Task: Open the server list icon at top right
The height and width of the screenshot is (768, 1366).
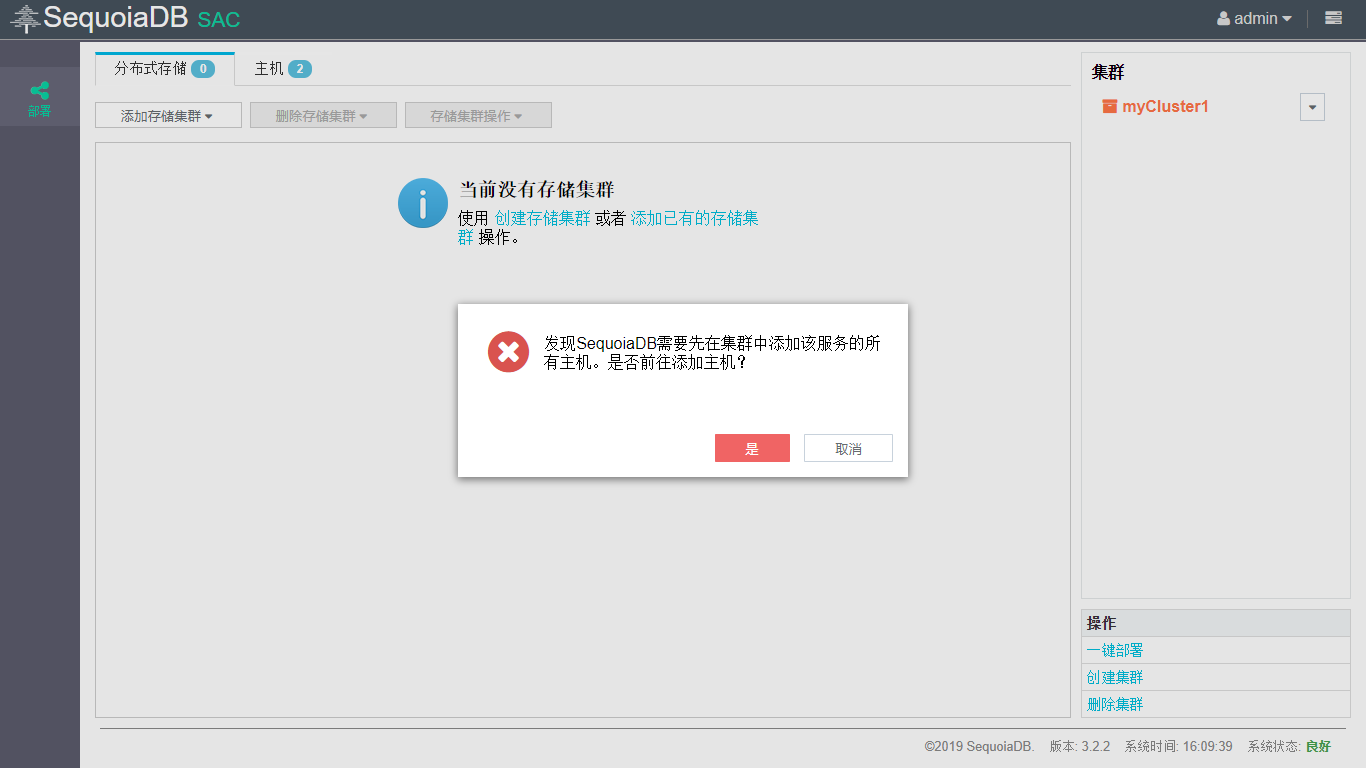Action: point(1333,18)
